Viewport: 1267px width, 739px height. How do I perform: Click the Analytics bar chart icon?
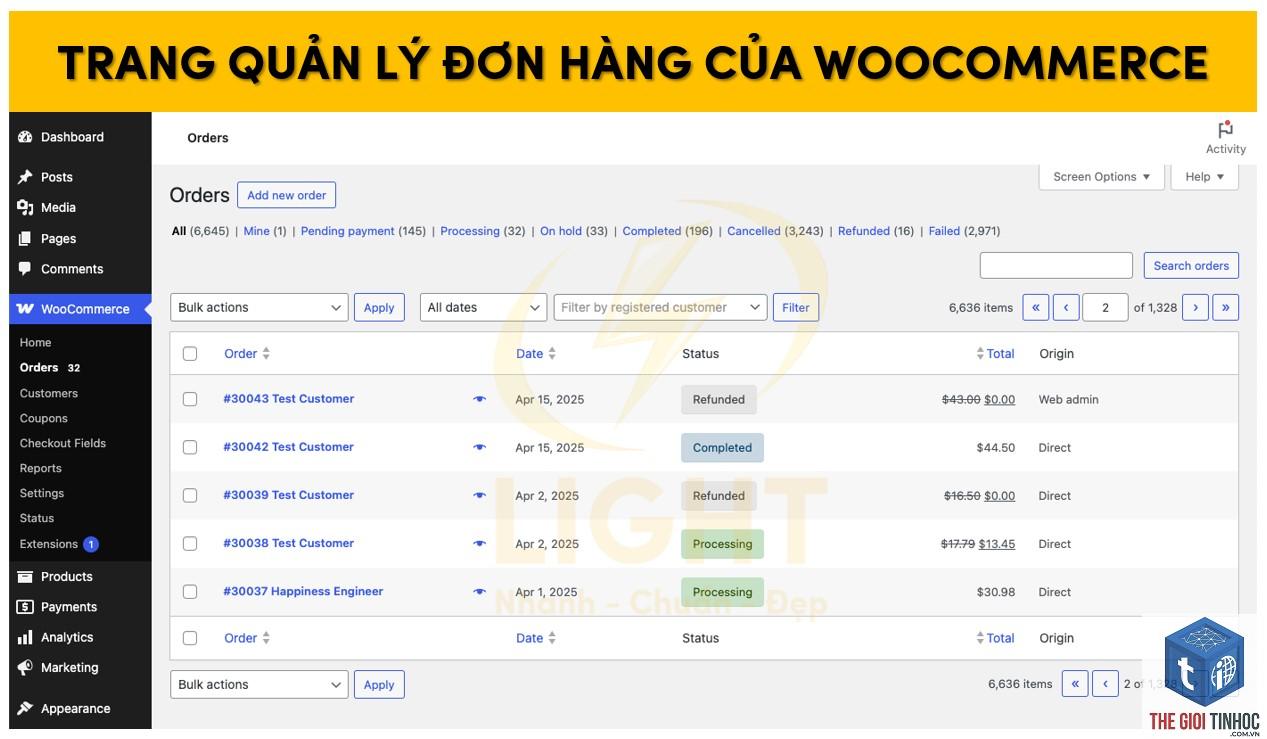25,637
